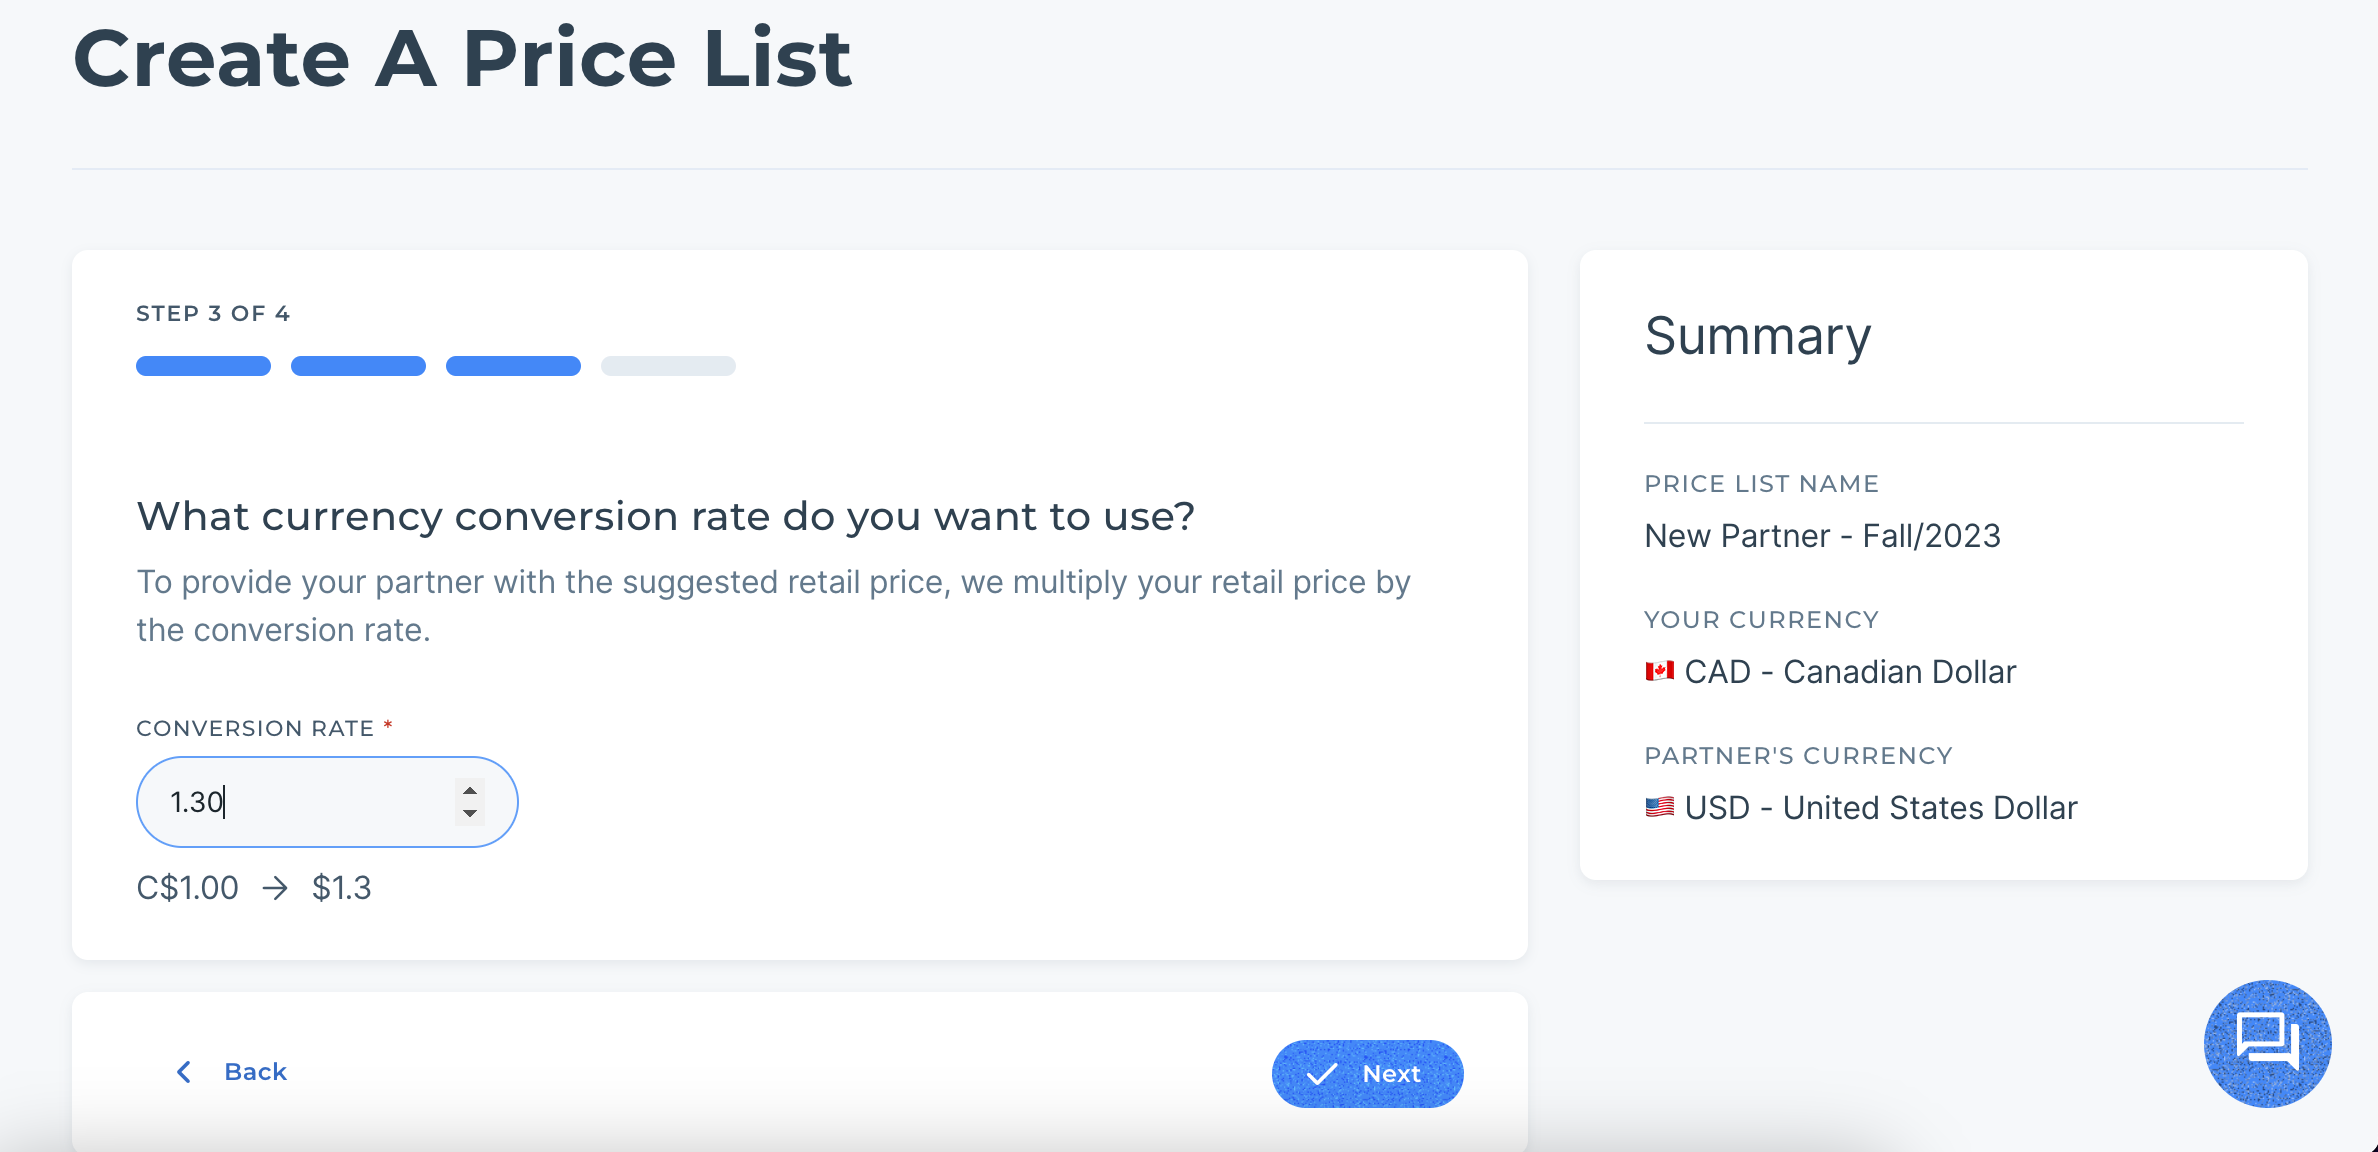This screenshot has height=1152, width=2378.
Task: Click the price list name New Partner - Fall/2023
Action: point(1822,536)
